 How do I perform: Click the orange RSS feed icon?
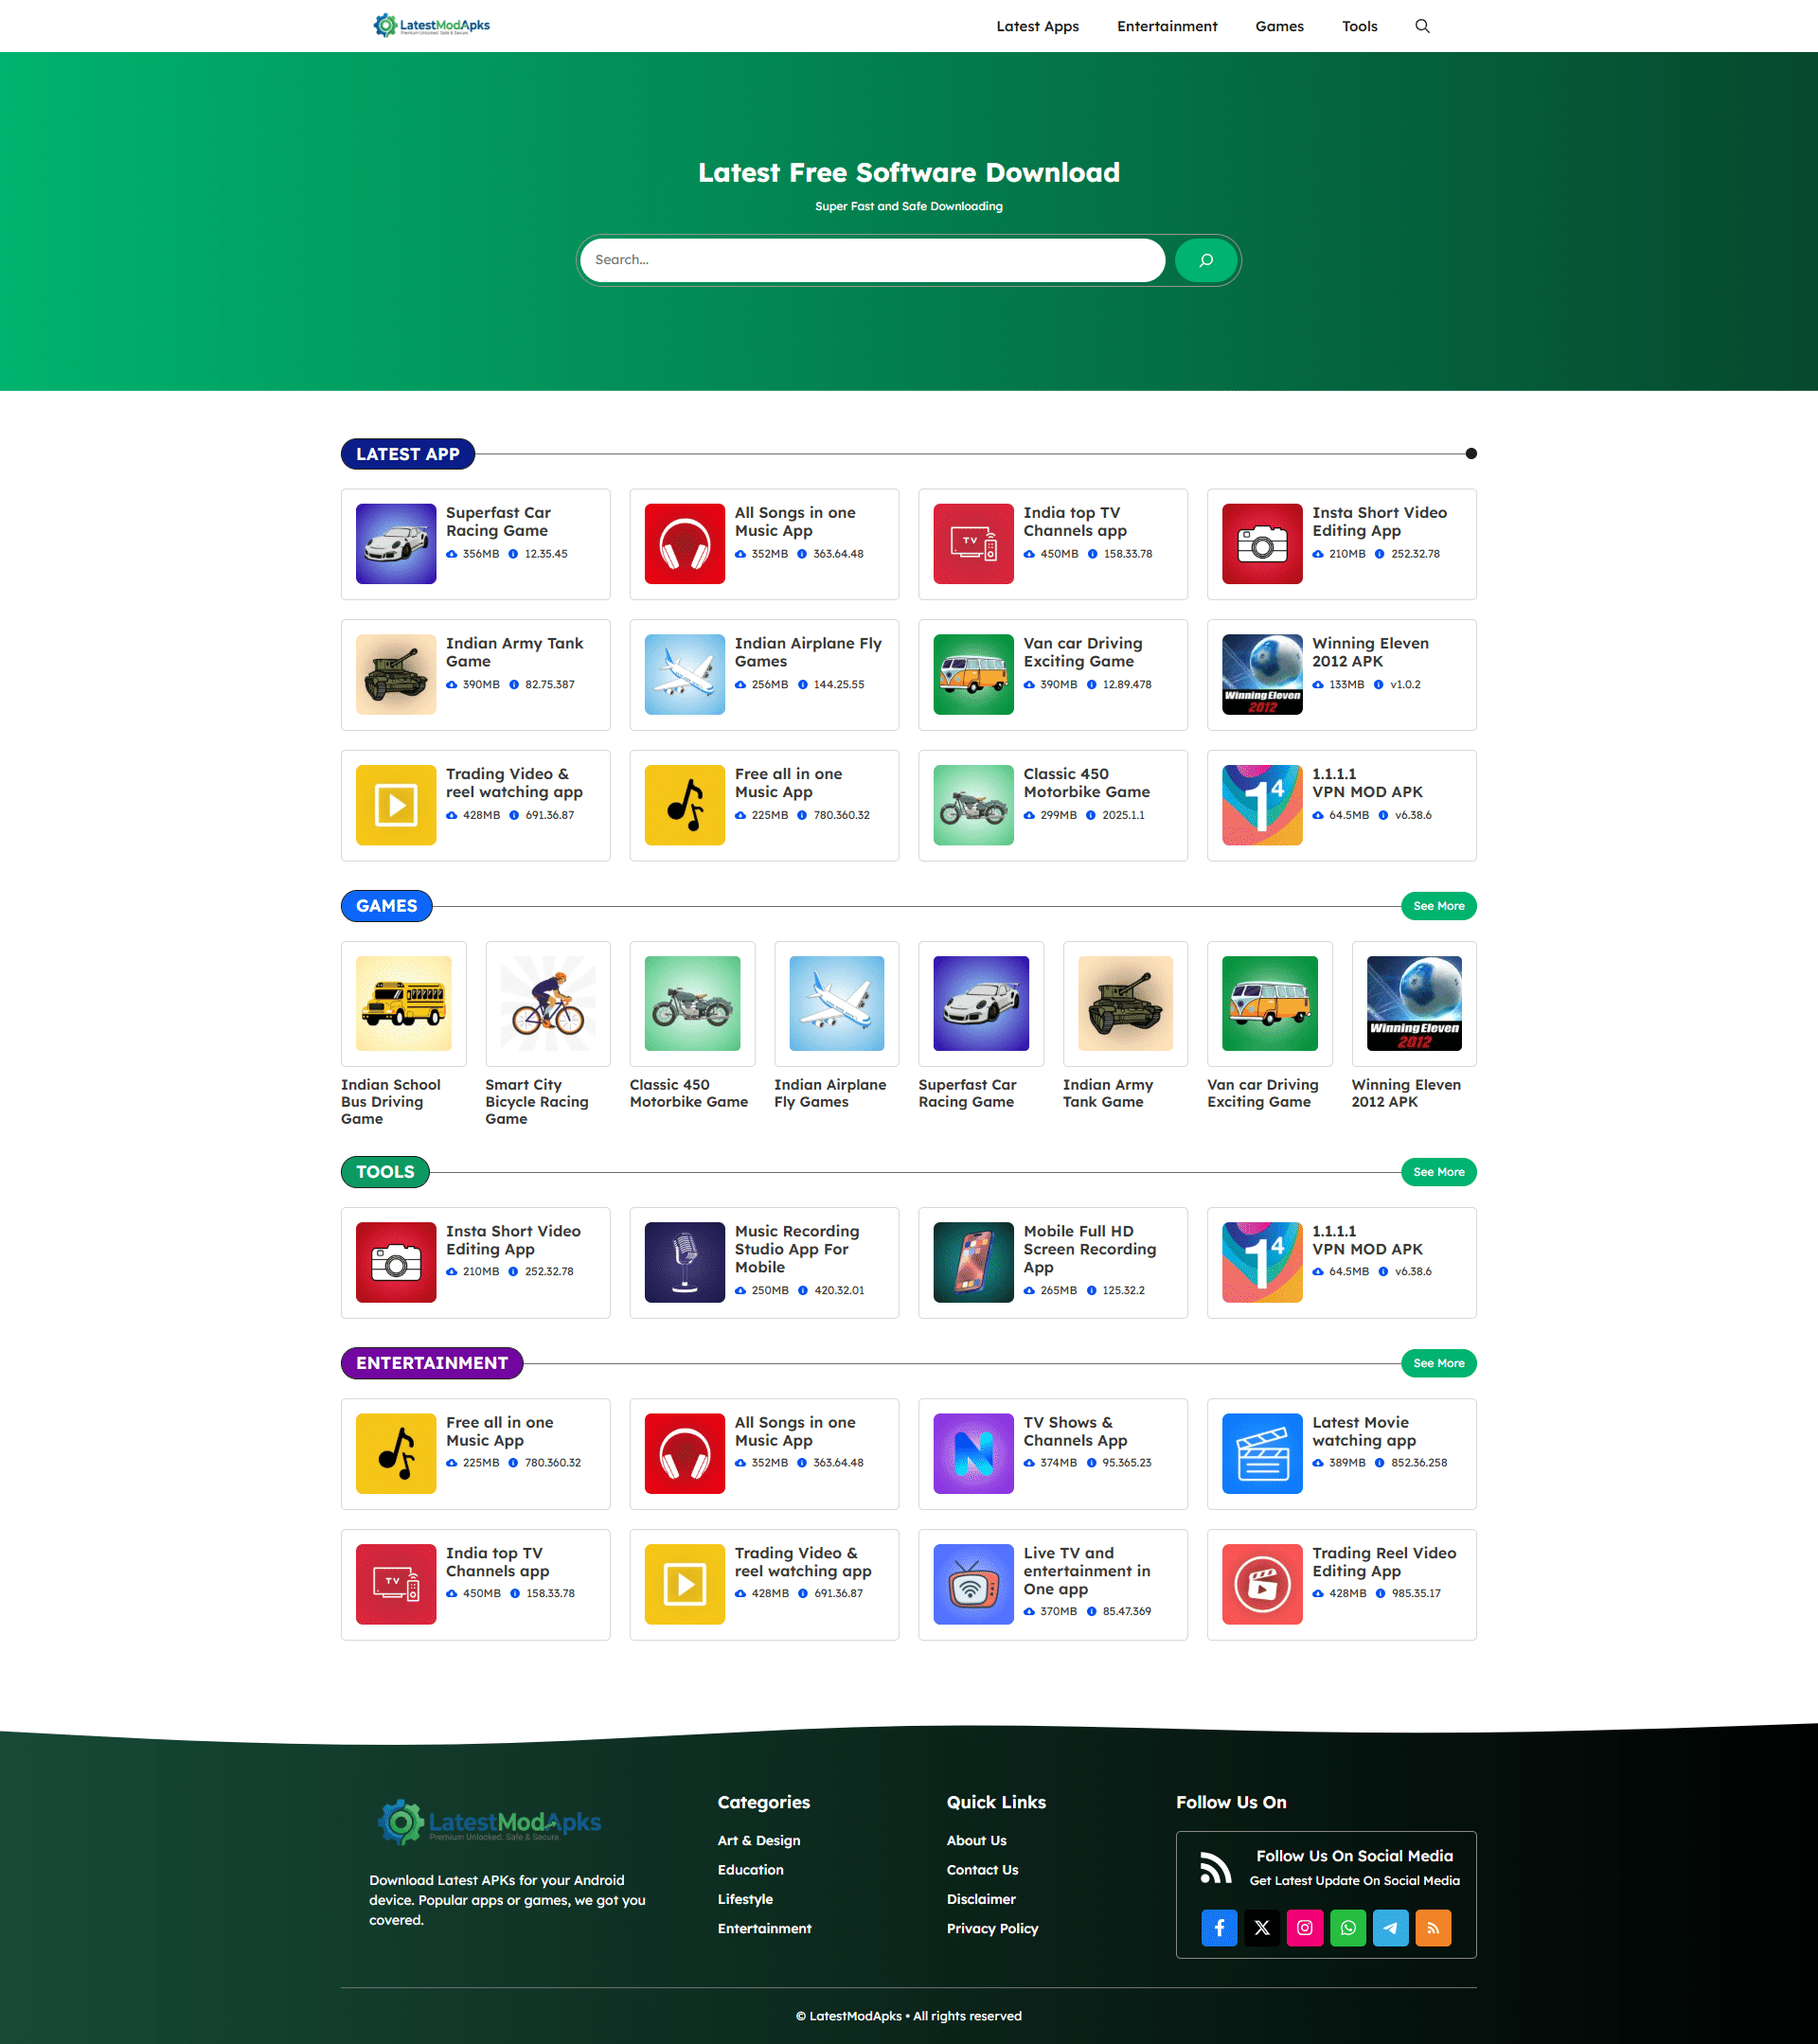click(x=1433, y=1927)
